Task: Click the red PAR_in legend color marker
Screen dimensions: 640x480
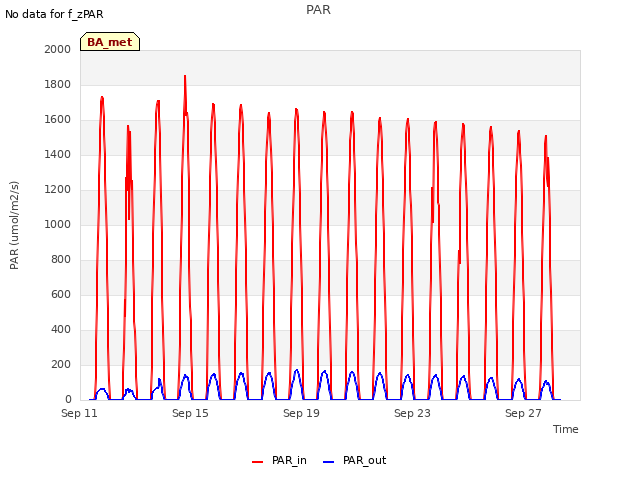Action: (x=258, y=462)
